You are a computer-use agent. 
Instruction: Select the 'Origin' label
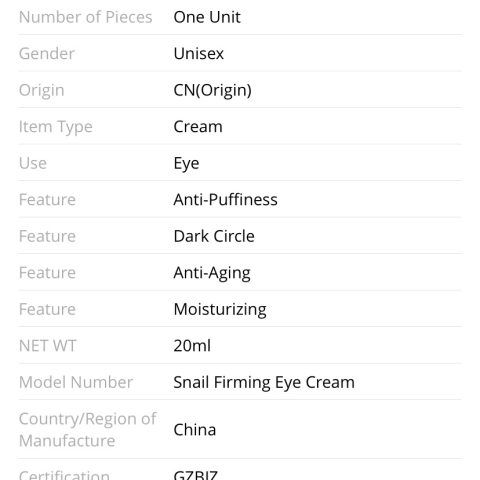[42, 90]
